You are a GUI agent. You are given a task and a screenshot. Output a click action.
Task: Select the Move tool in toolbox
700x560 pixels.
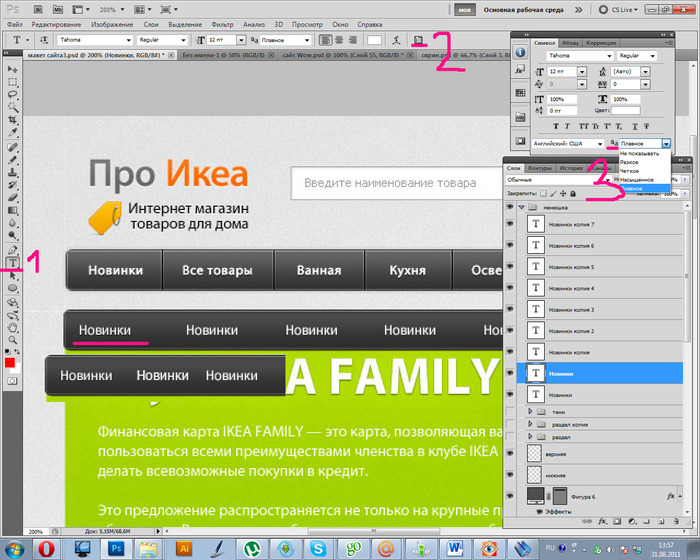point(12,69)
